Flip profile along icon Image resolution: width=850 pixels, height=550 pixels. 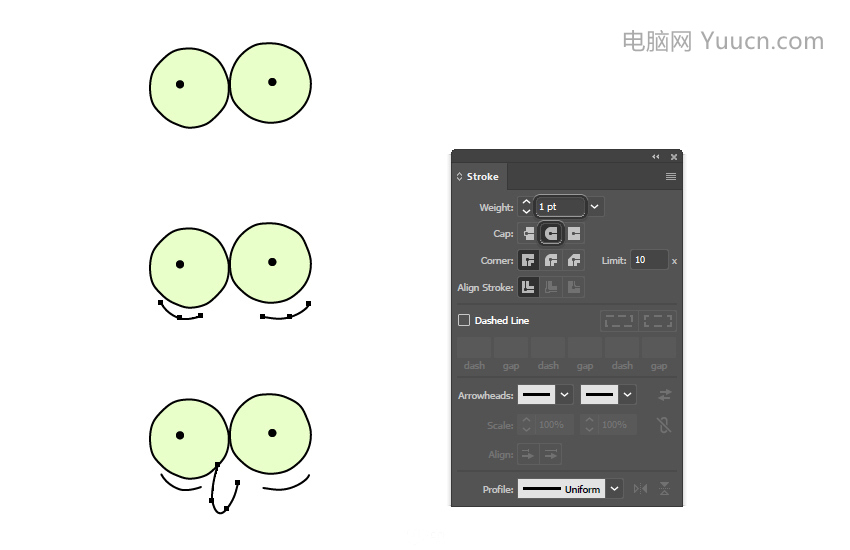[640, 489]
